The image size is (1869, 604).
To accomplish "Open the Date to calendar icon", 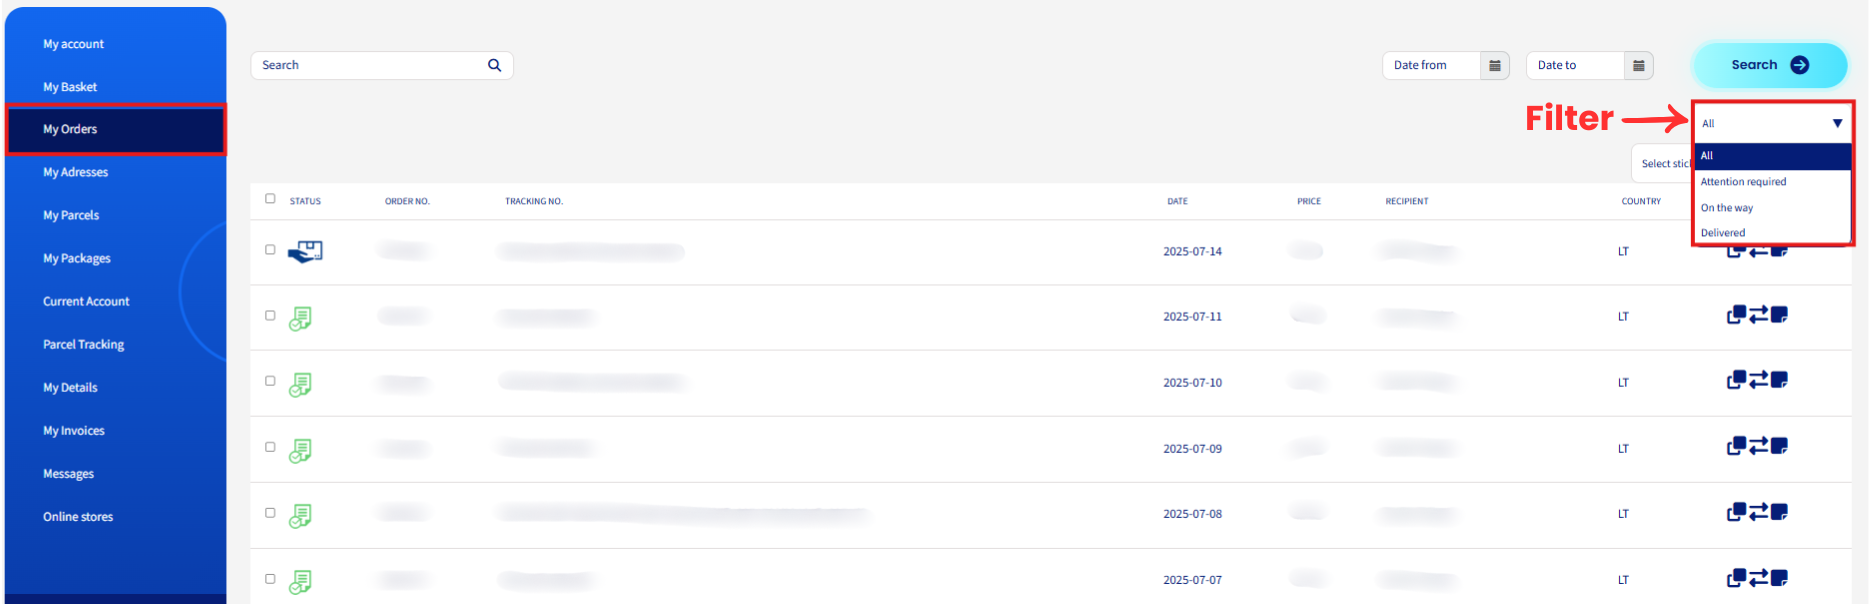I will click(1638, 66).
